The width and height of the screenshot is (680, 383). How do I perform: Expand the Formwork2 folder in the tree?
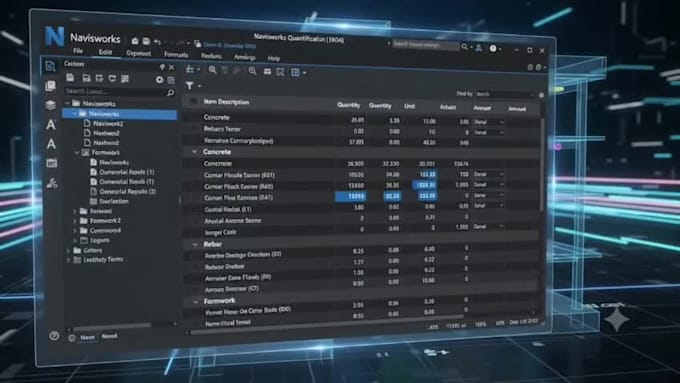[75, 221]
